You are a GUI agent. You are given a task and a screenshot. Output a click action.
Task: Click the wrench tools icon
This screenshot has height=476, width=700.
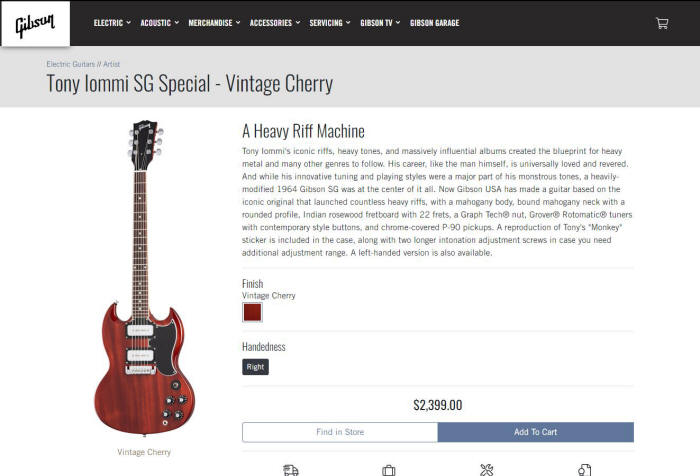487,470
